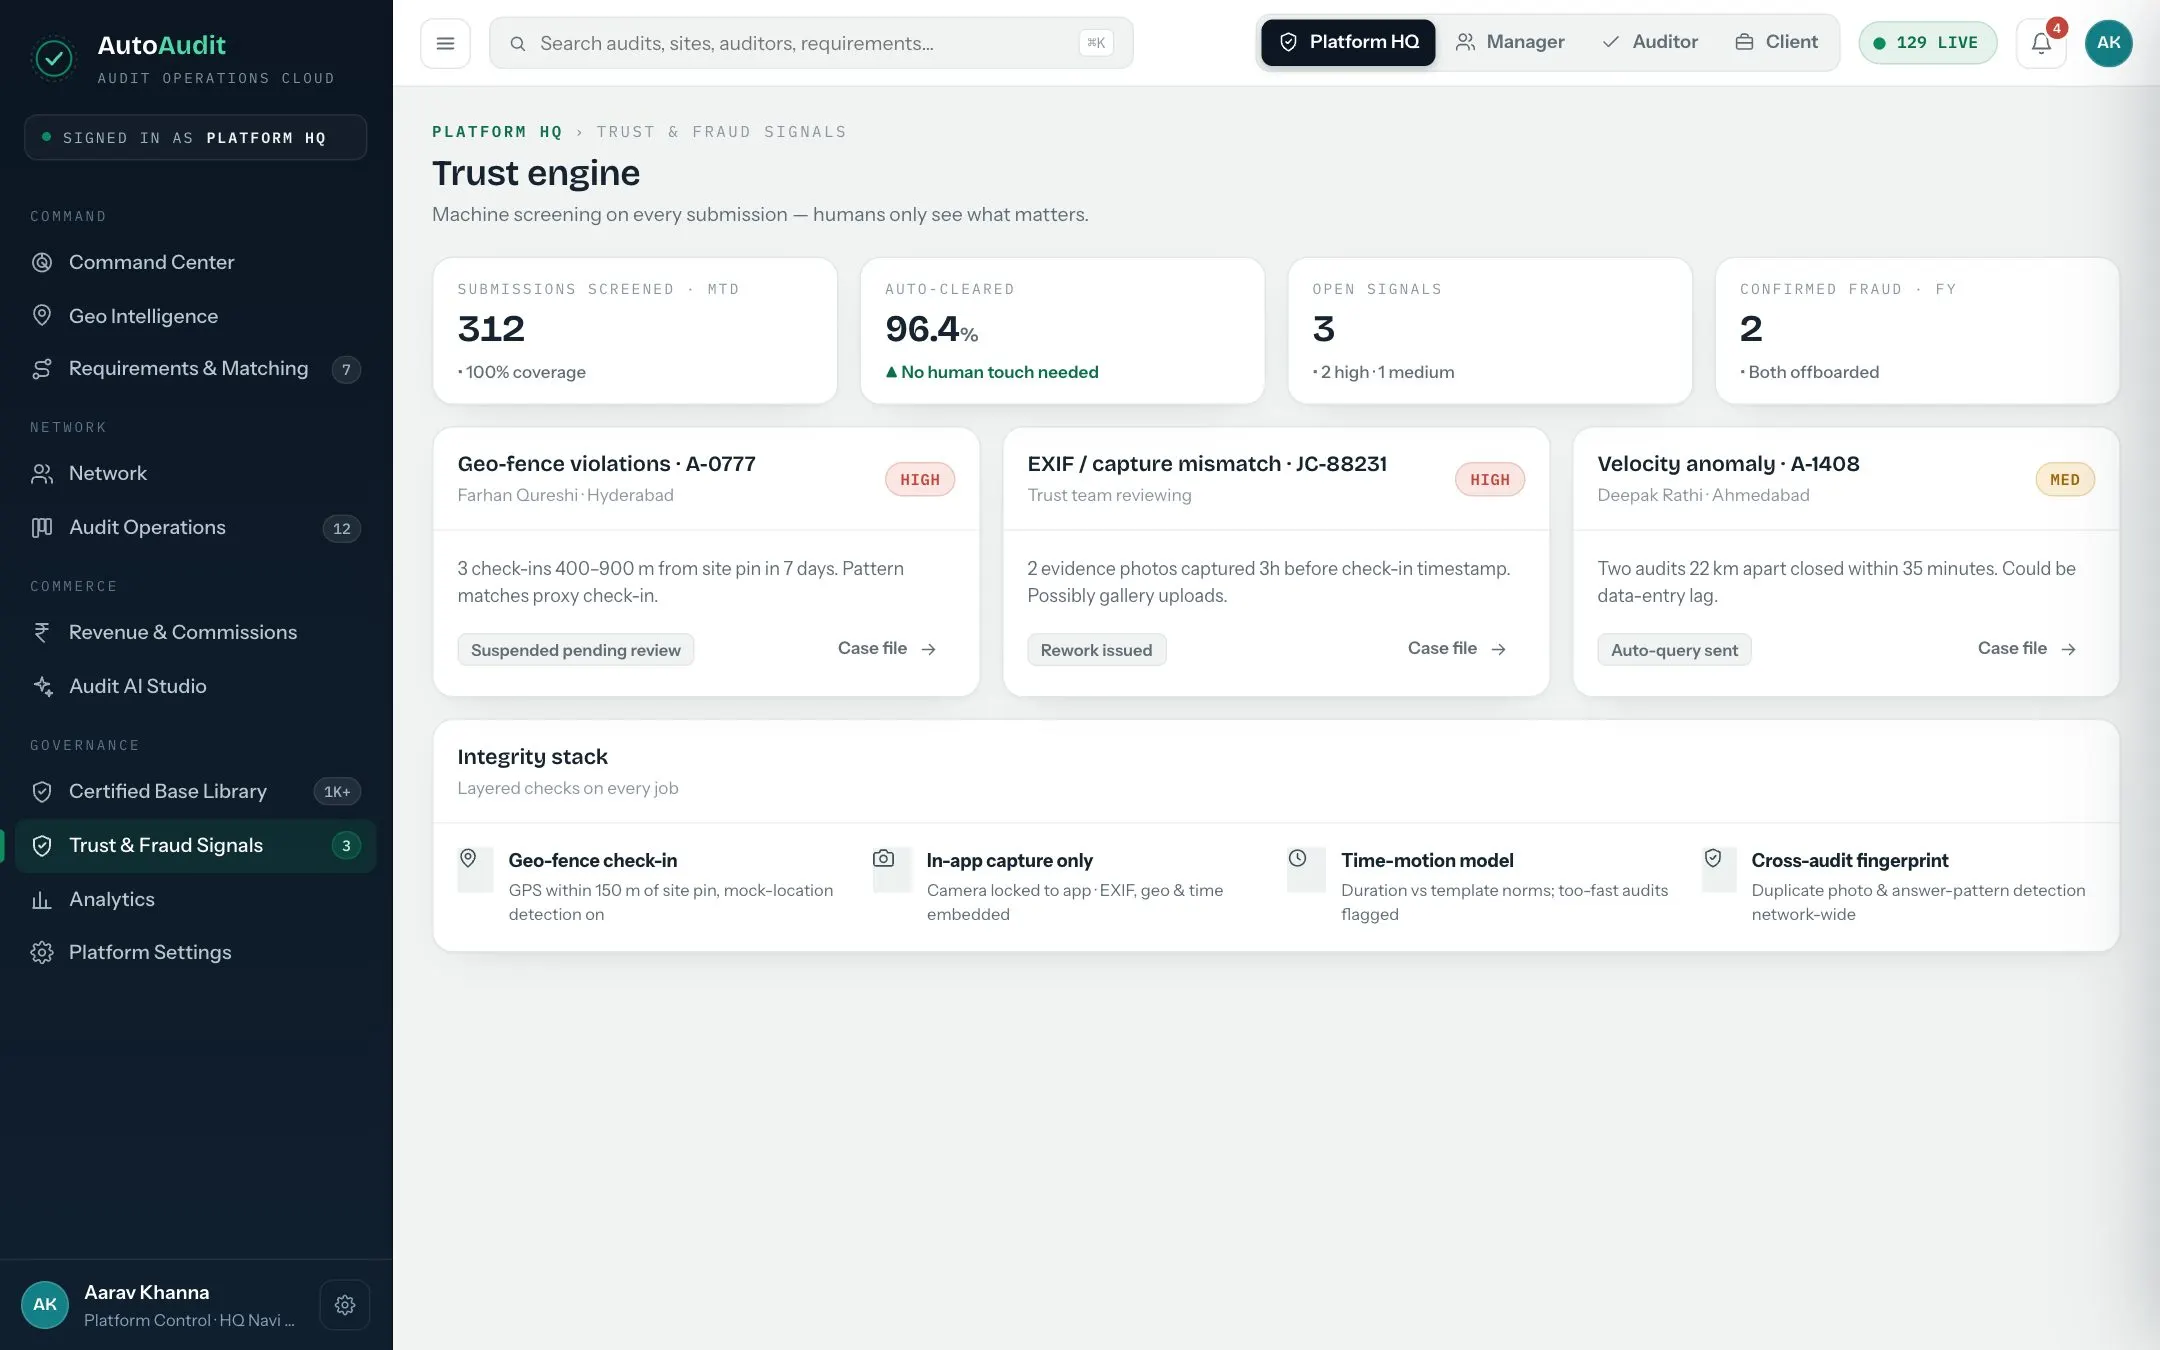This screenshot has width=2160, height=1350.
Task: Switch to the Platform HQ role tab
Action: (x=1348, y=42)
